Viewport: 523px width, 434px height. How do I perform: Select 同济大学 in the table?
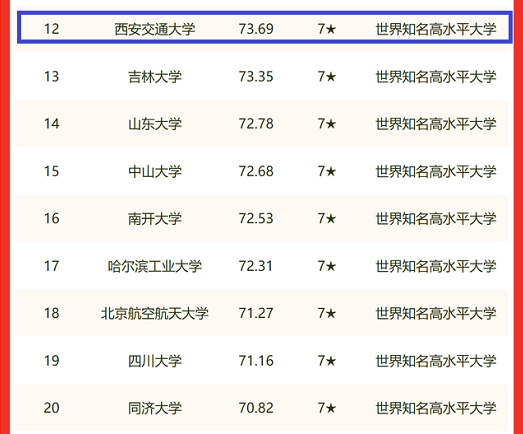click(x=155, y=408)
